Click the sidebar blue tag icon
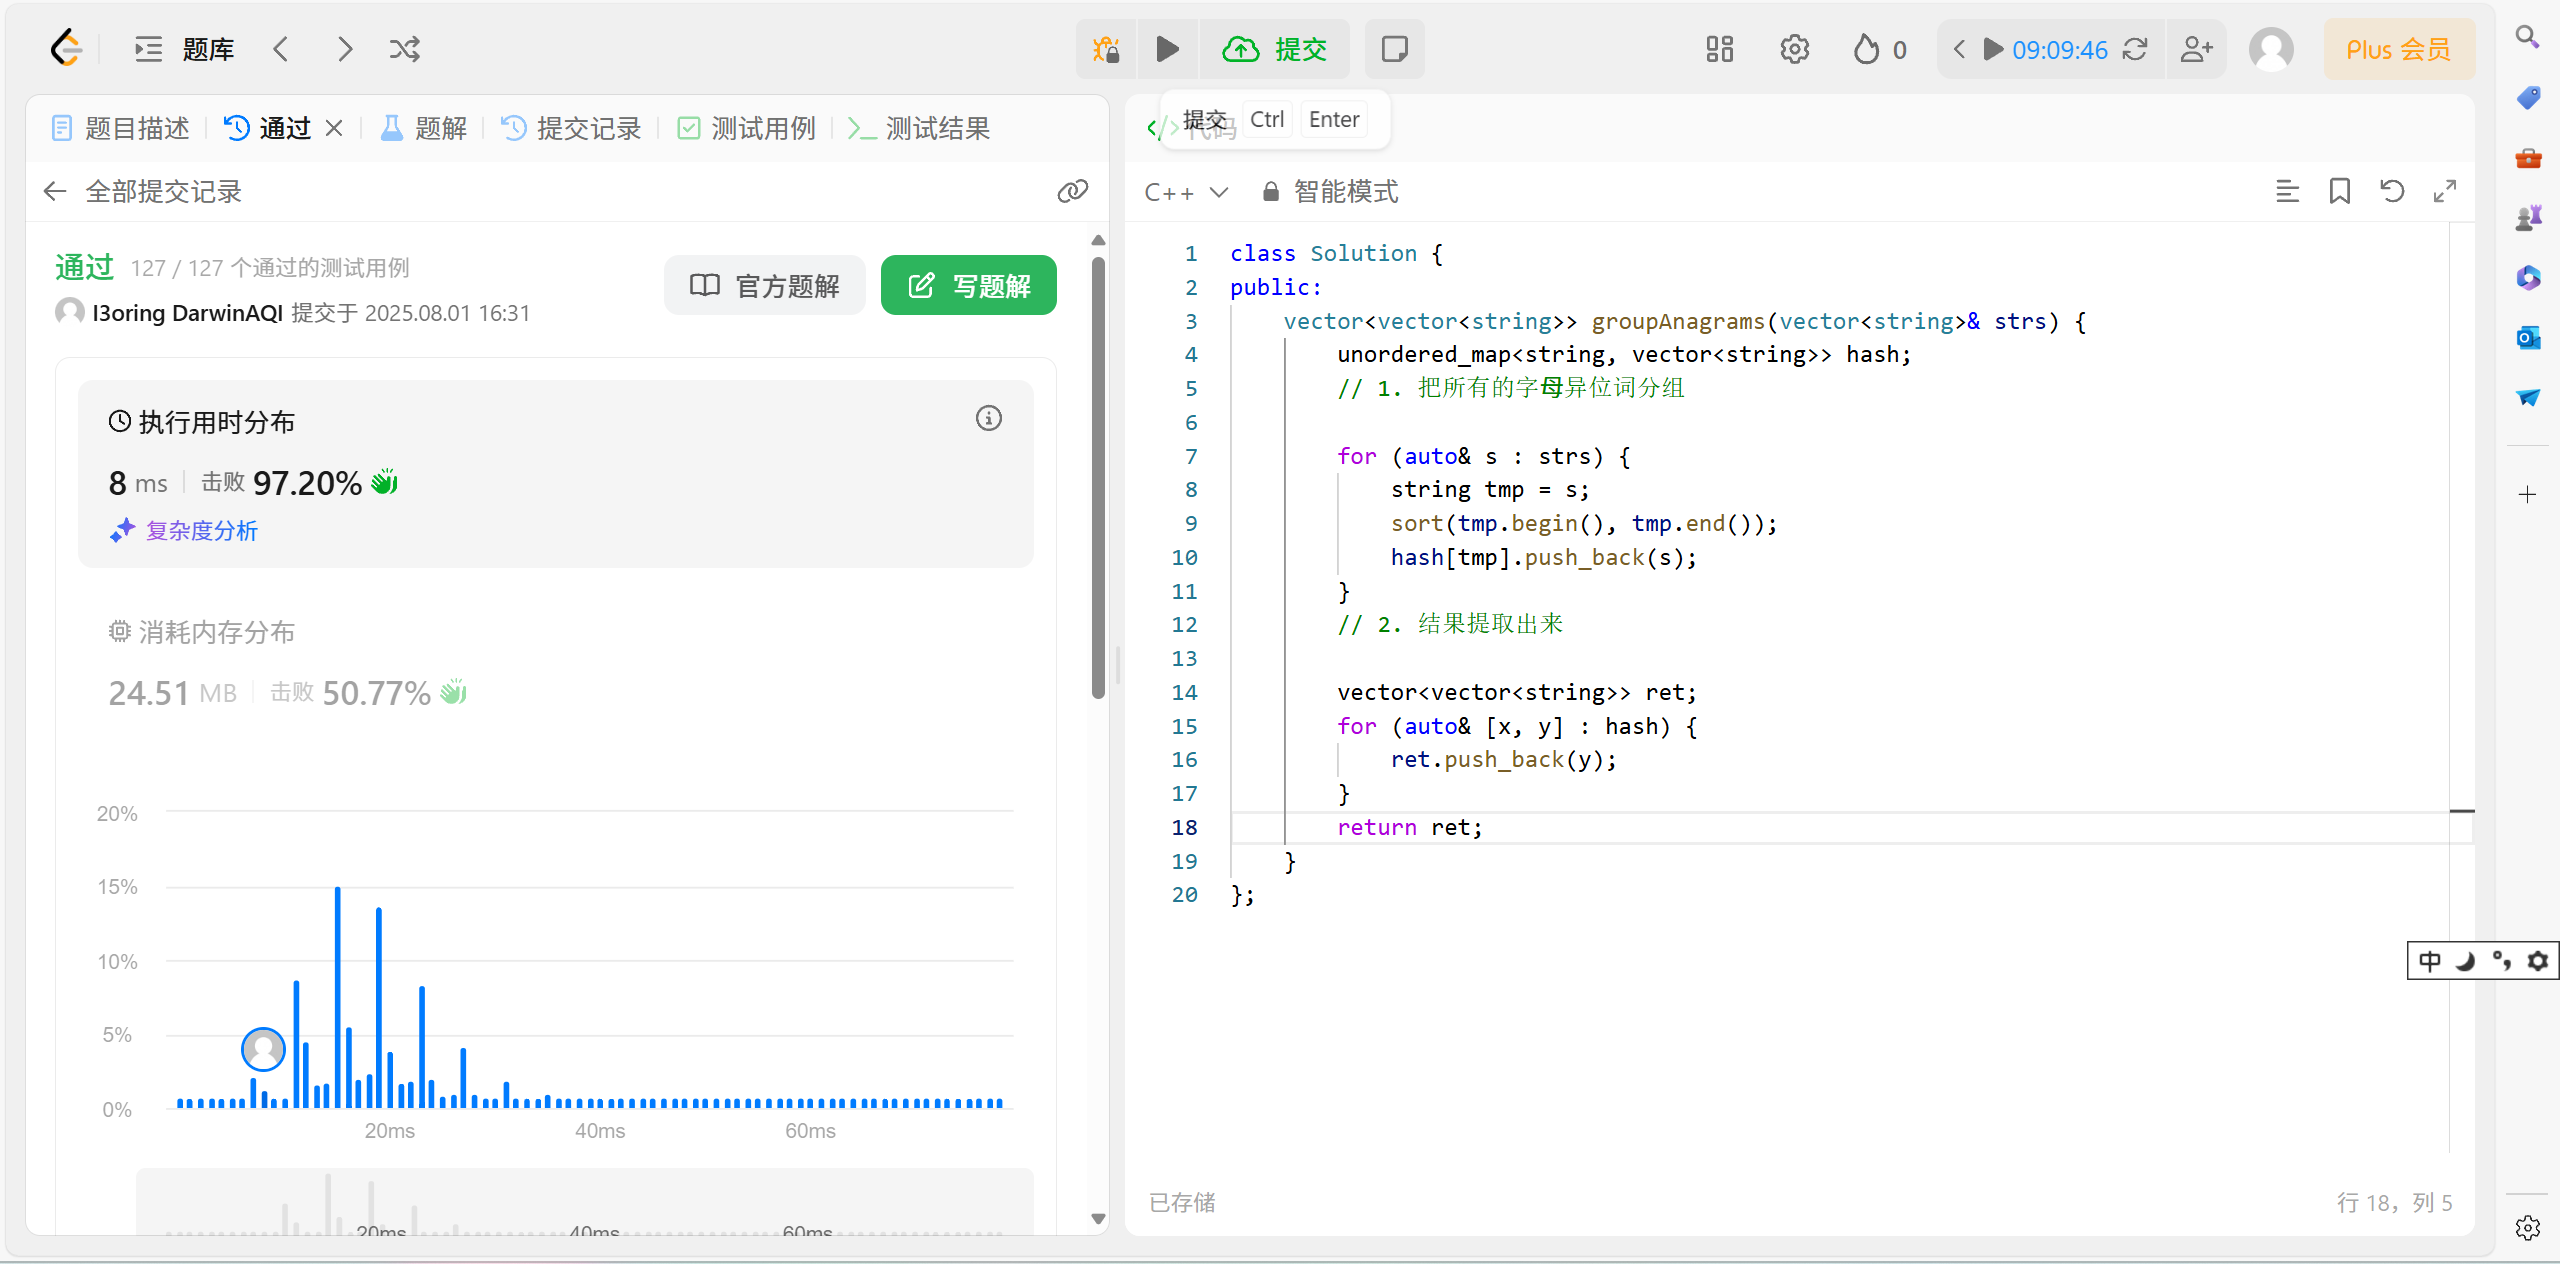This screenshot has width=2560, height=1264. pos(2528,97)
